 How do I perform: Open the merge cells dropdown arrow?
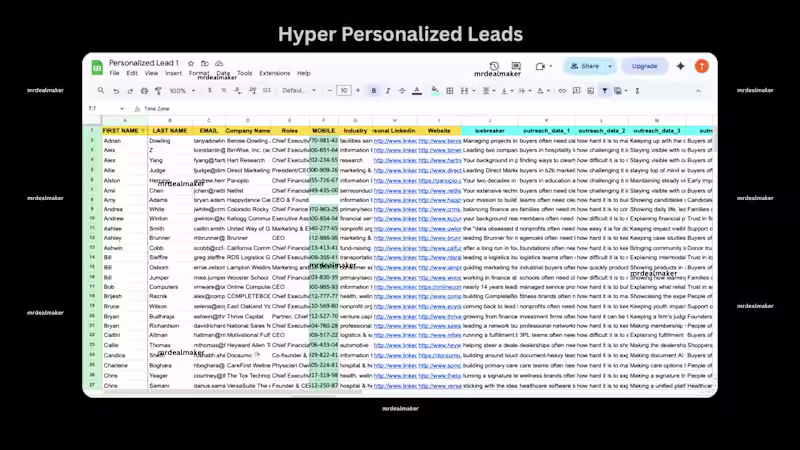[473, 91]
